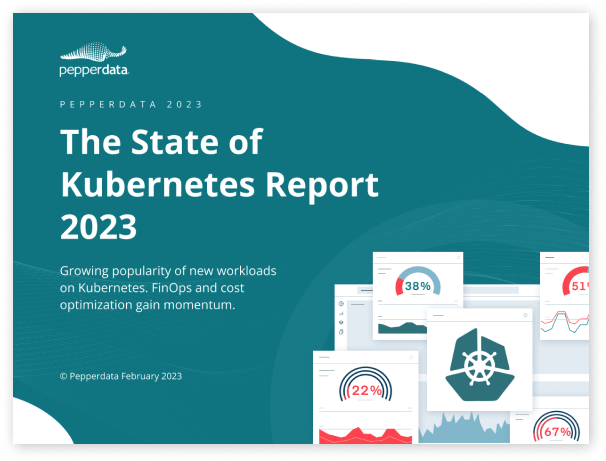Click the red and teal line chart
Viewport: 606px width, 461px height.
pos(565,322)
